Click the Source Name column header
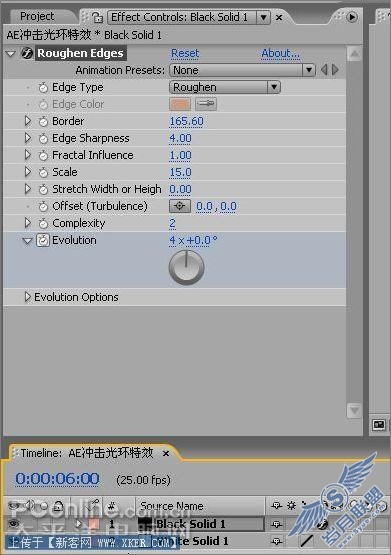 172,506
